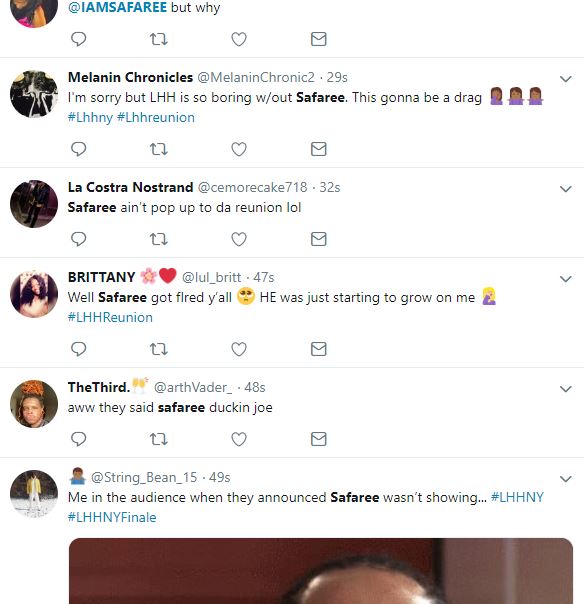Open the #Lhhreunion hashtag
This screenshot has height=604, width=584.
pos(156,117)
